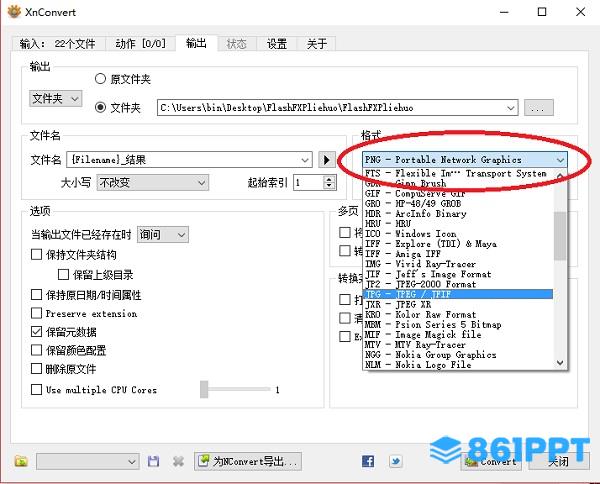Choose KRO - Kolor Raw Format
This screenshot has height=484, width=600.
pyautogui.click(x=458, y=315)
